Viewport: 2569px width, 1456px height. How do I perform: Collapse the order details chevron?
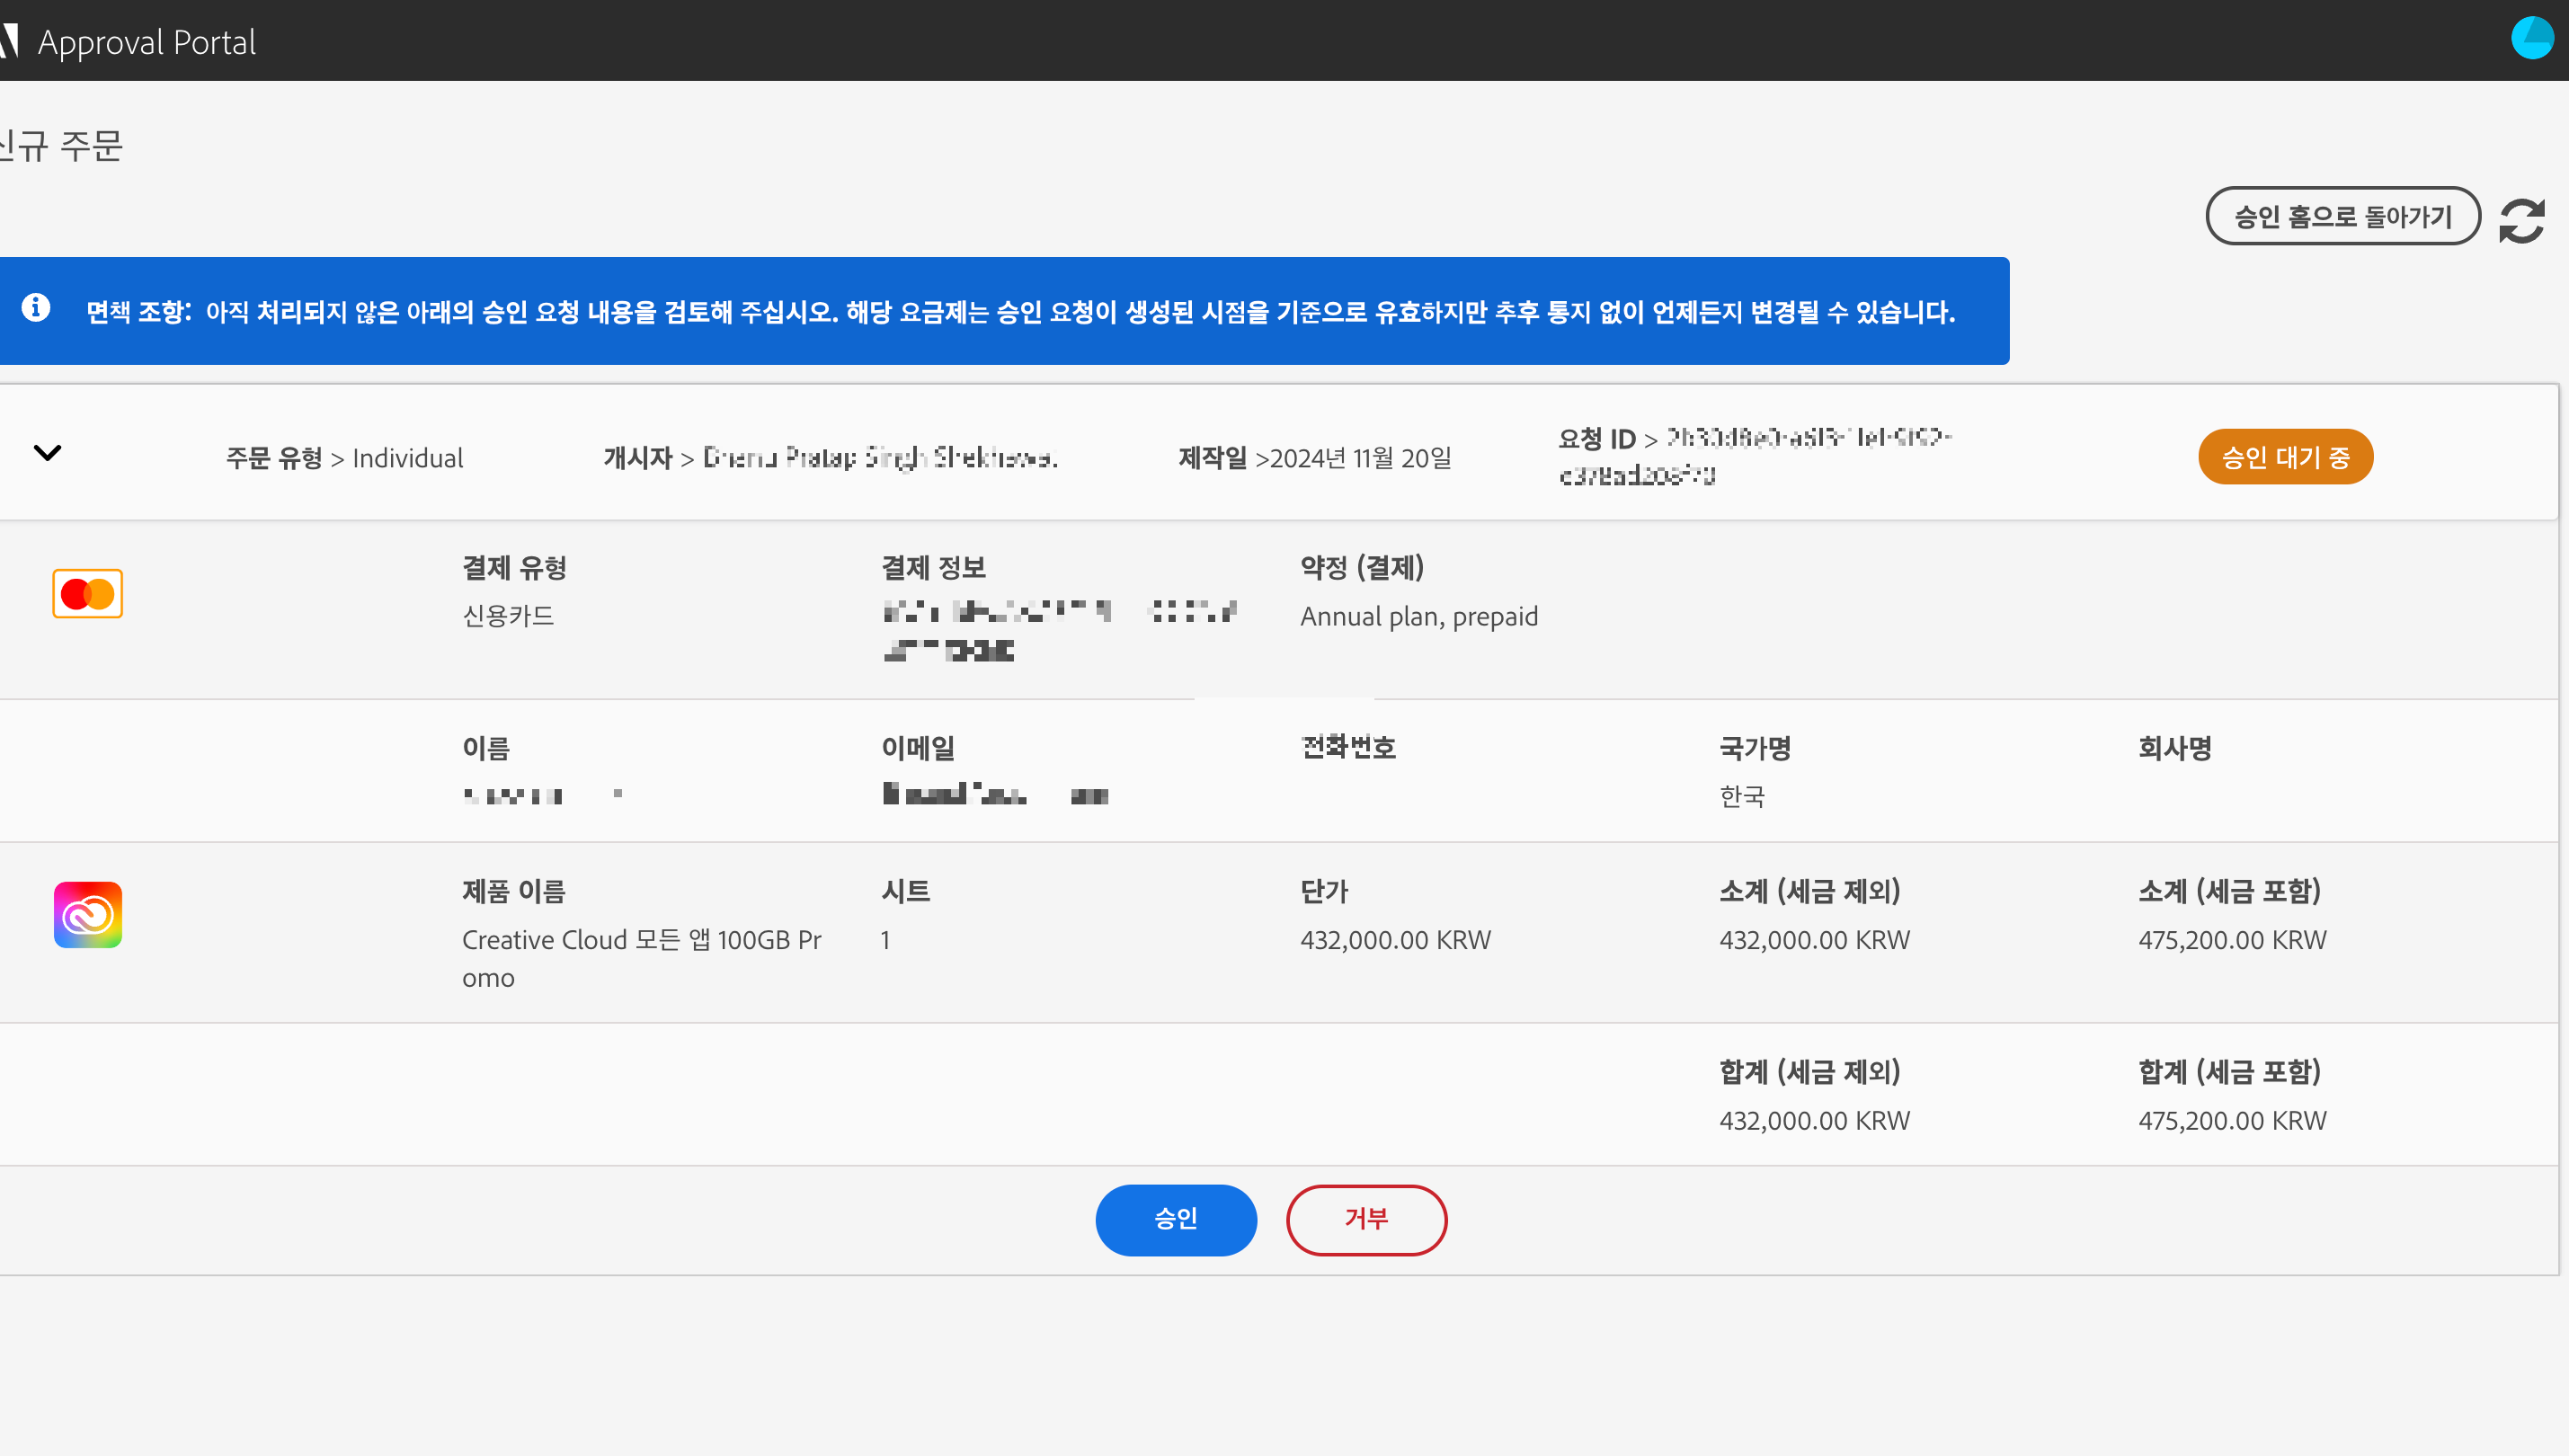tap(47, 453)
